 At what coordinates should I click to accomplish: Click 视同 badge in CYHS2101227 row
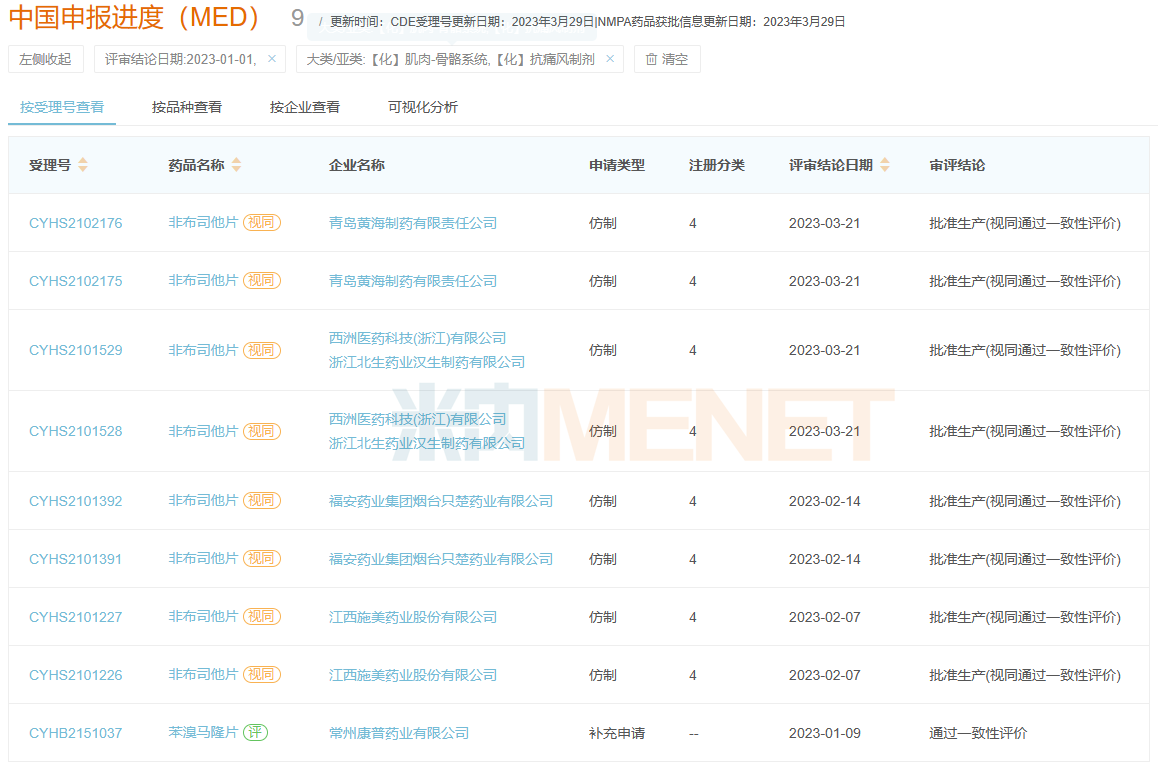[262, 616]
